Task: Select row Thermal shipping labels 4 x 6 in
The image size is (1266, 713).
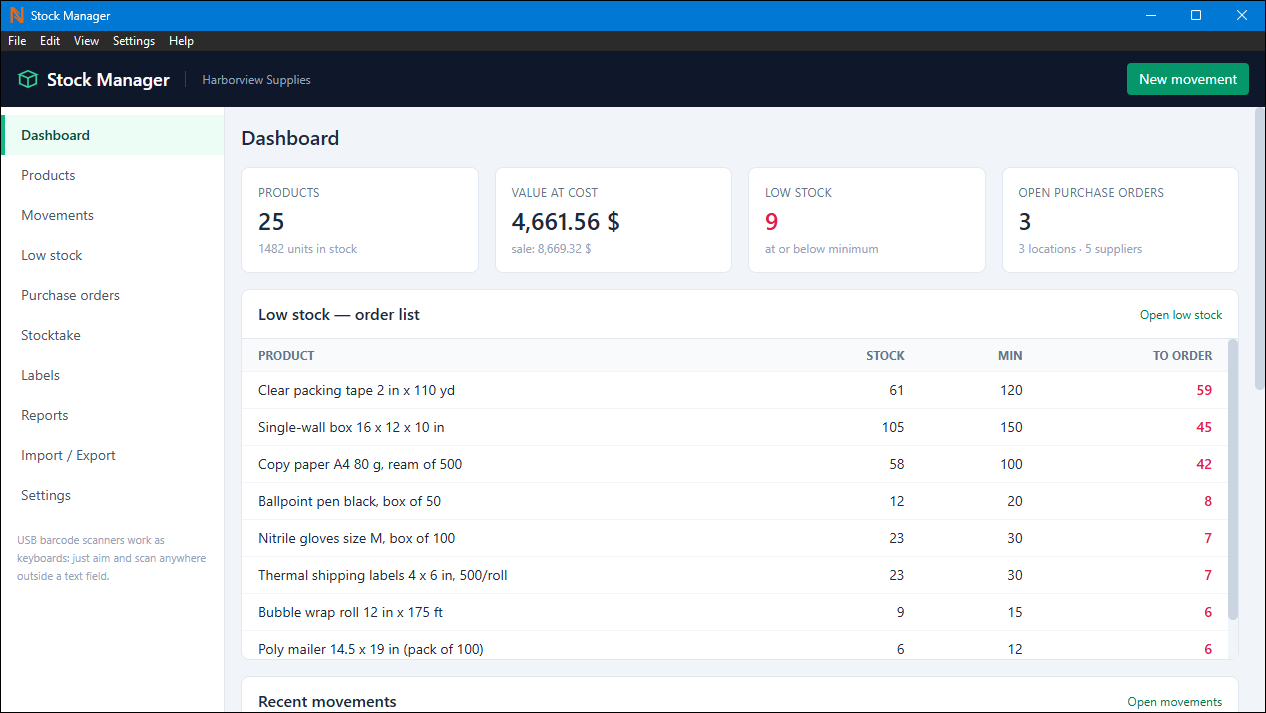Action: [734, 575]
